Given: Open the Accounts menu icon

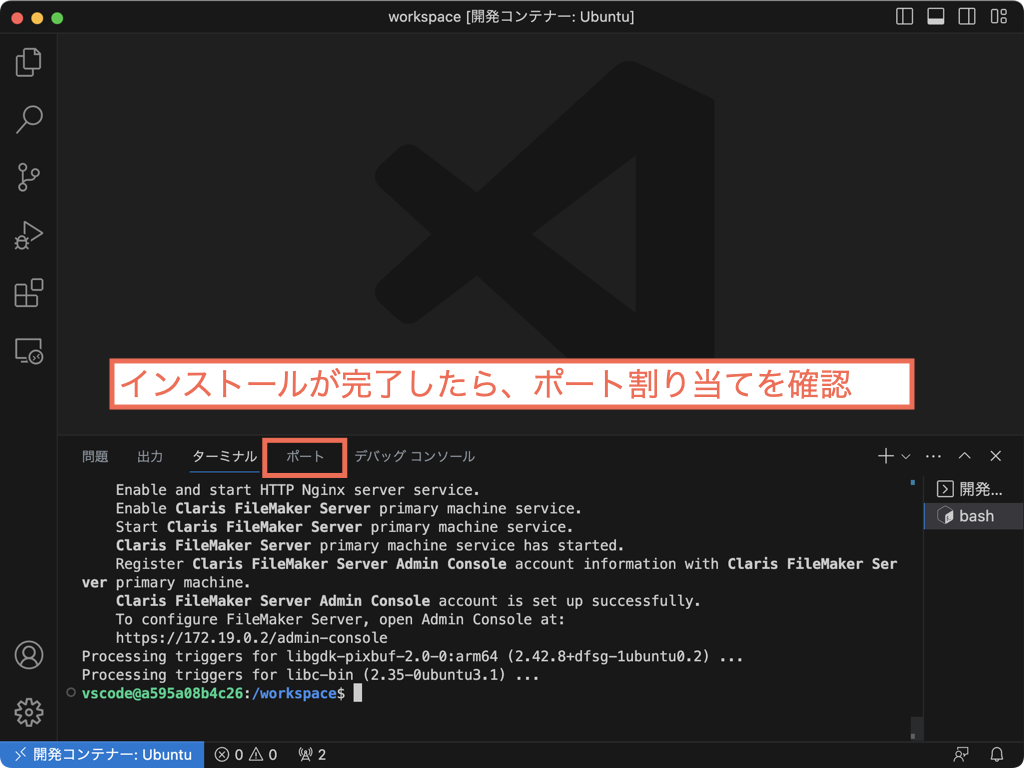Looking at the screenshot, I should coord(29,655).
